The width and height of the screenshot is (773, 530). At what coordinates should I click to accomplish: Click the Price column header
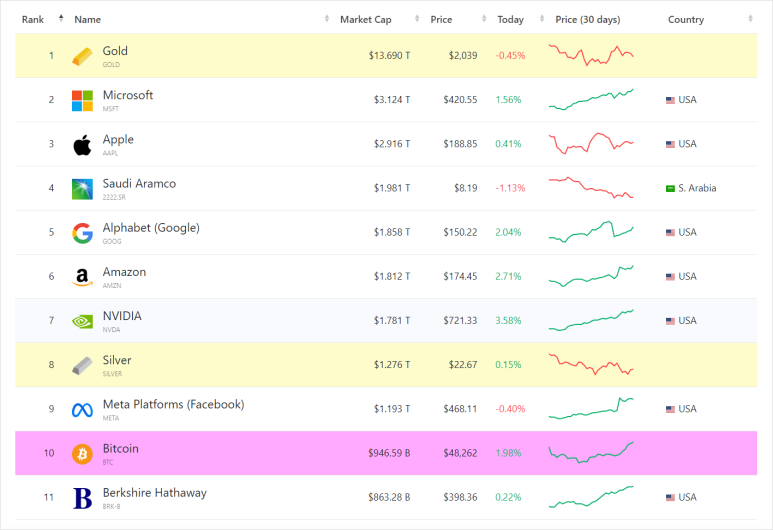click(x=441, y=19)
